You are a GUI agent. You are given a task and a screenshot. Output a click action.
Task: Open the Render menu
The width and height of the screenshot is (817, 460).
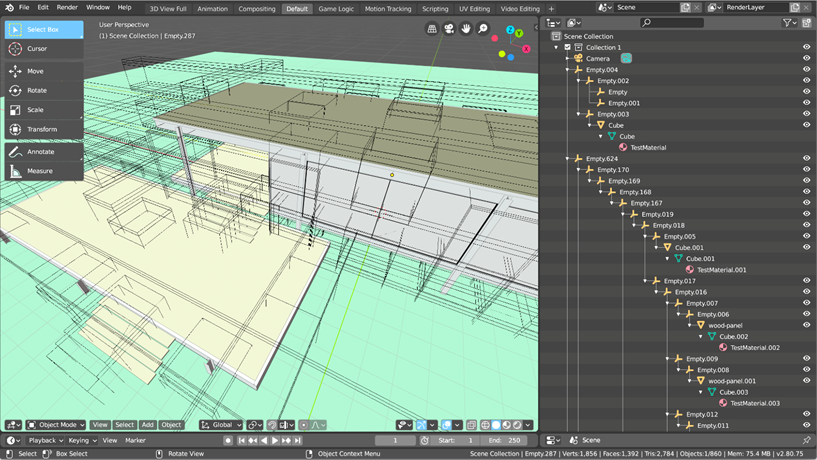click(67, 7)
